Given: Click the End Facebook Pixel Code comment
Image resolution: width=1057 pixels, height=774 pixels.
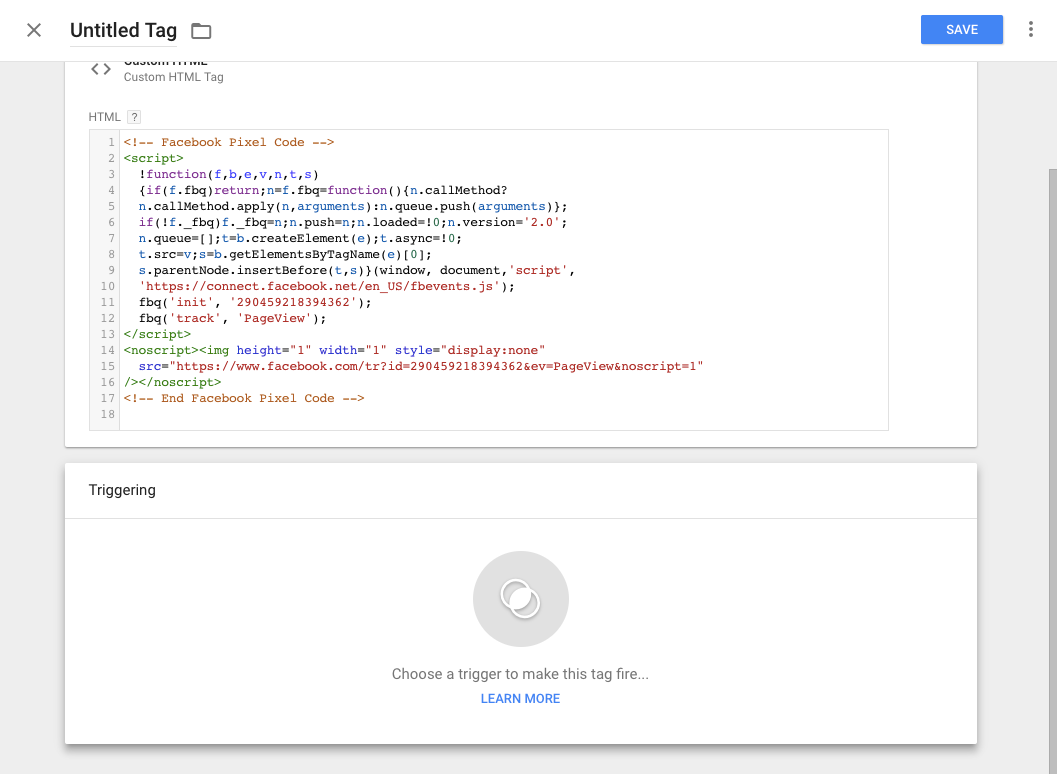Looking at the screenshot, I should (244, 398).
